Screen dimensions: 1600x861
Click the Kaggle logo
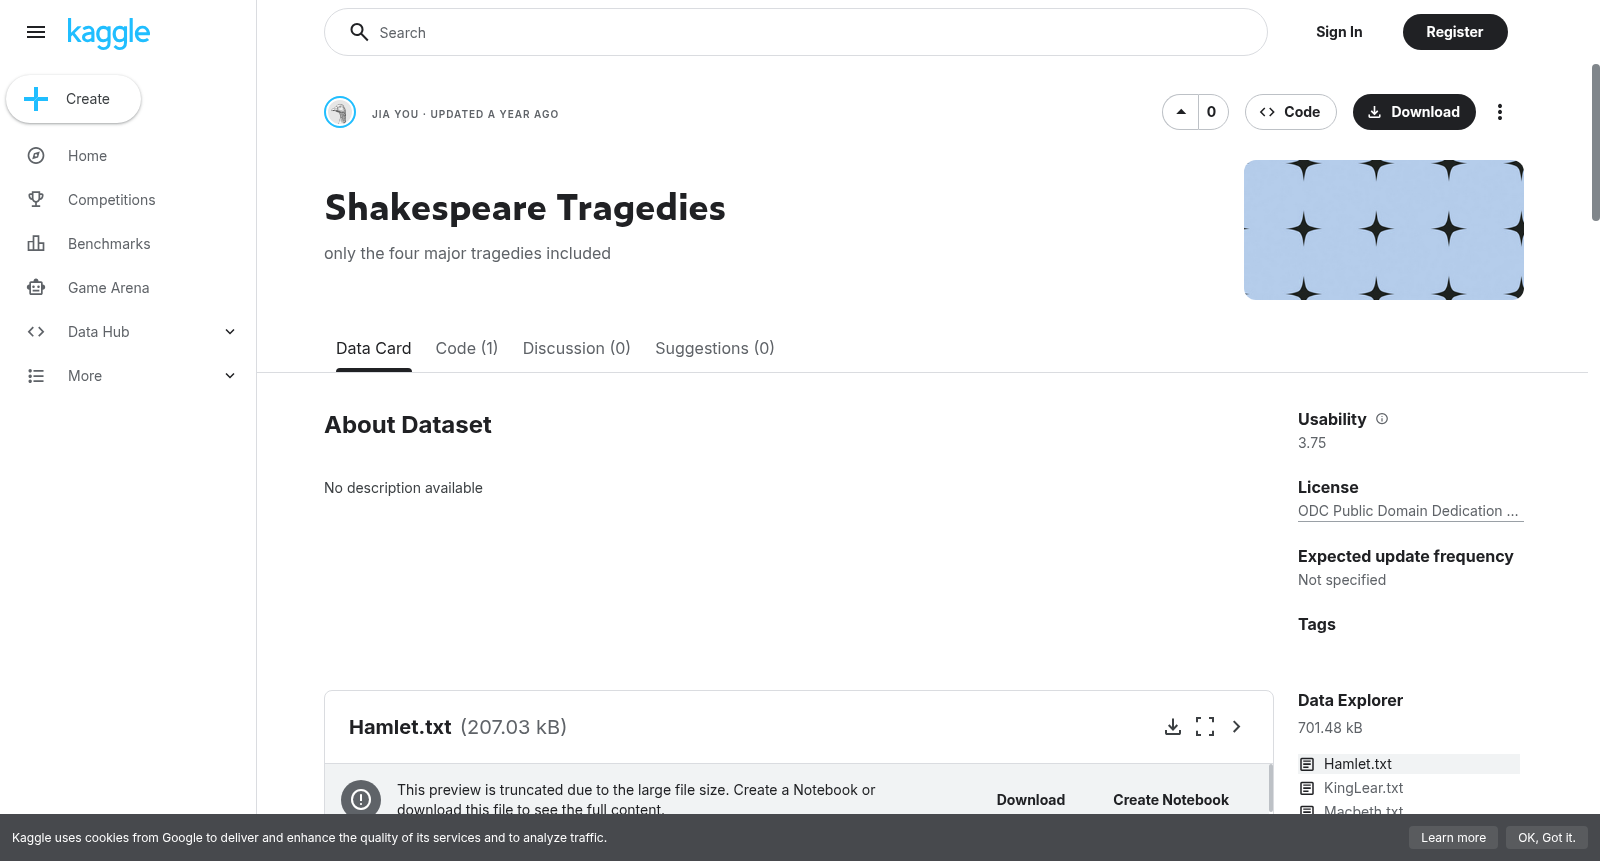pos(108,33)
